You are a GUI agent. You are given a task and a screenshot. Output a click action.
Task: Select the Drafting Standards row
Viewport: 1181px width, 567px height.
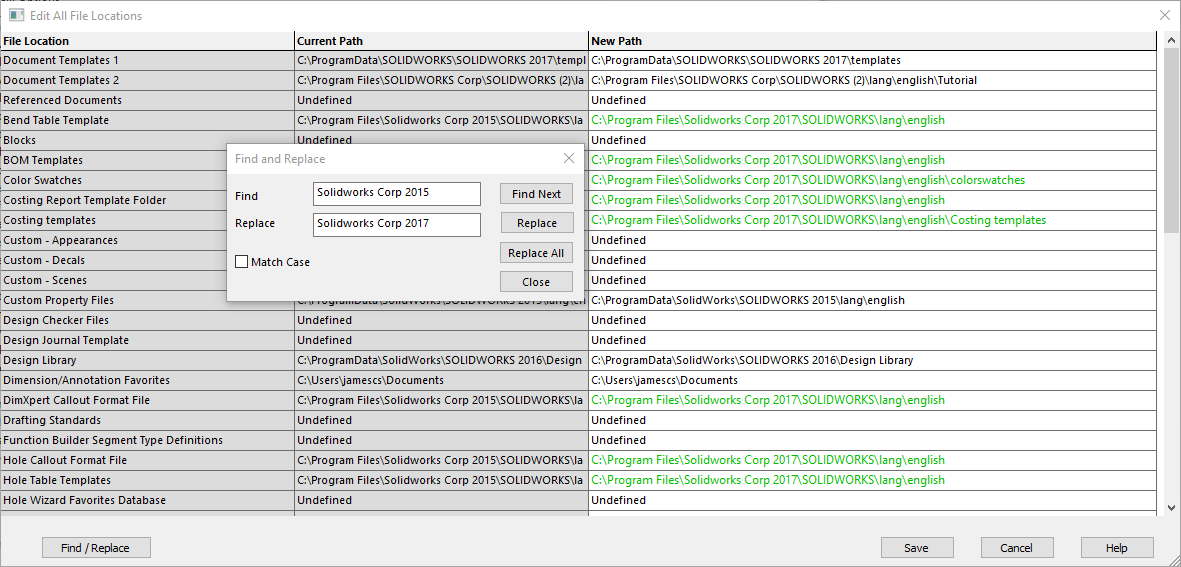147,420
